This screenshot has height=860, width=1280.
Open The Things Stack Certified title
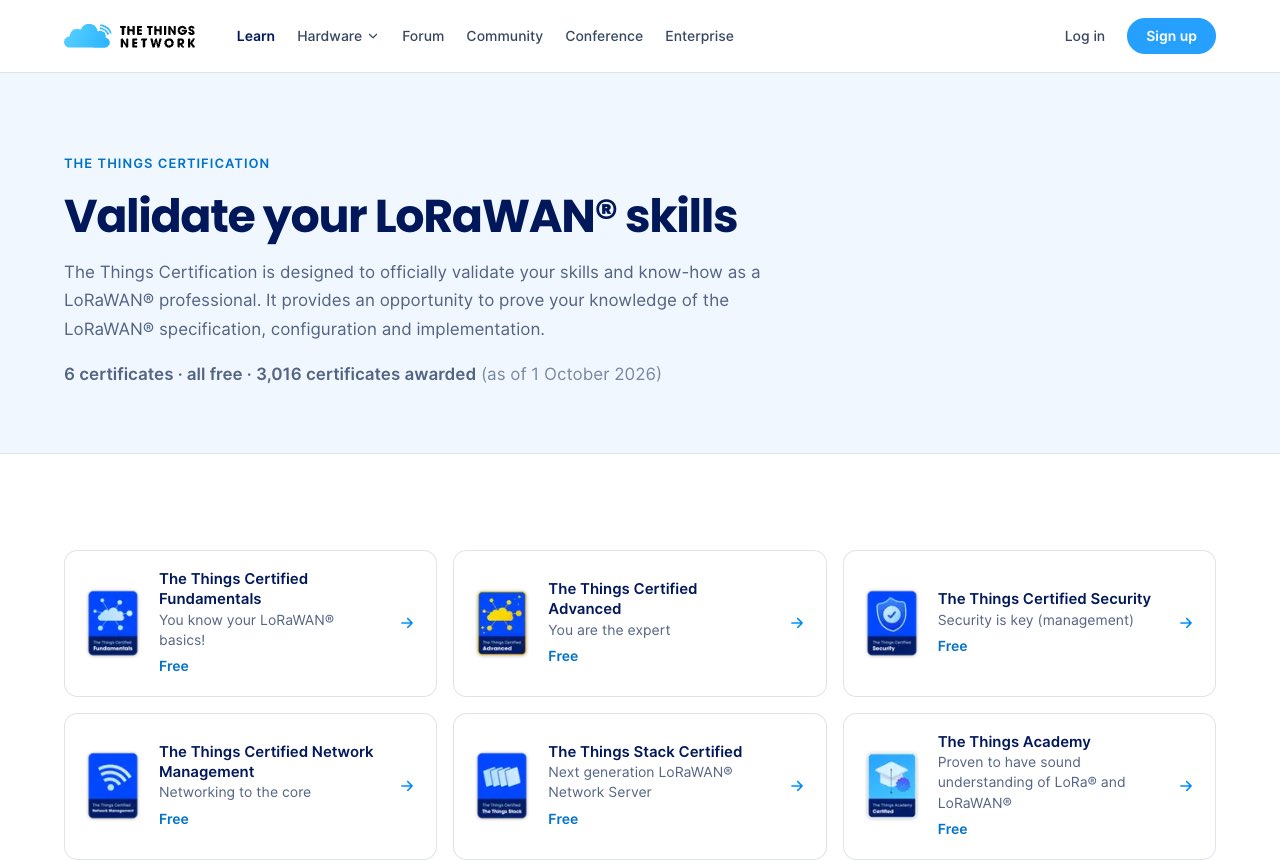(x=645, y=752)
